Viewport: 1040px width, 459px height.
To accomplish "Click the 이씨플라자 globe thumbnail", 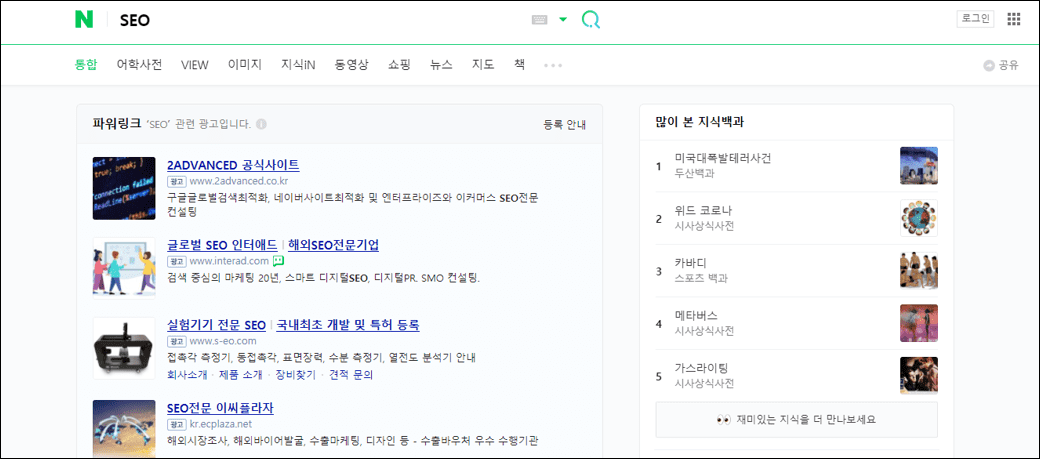I will coord(124,428).
